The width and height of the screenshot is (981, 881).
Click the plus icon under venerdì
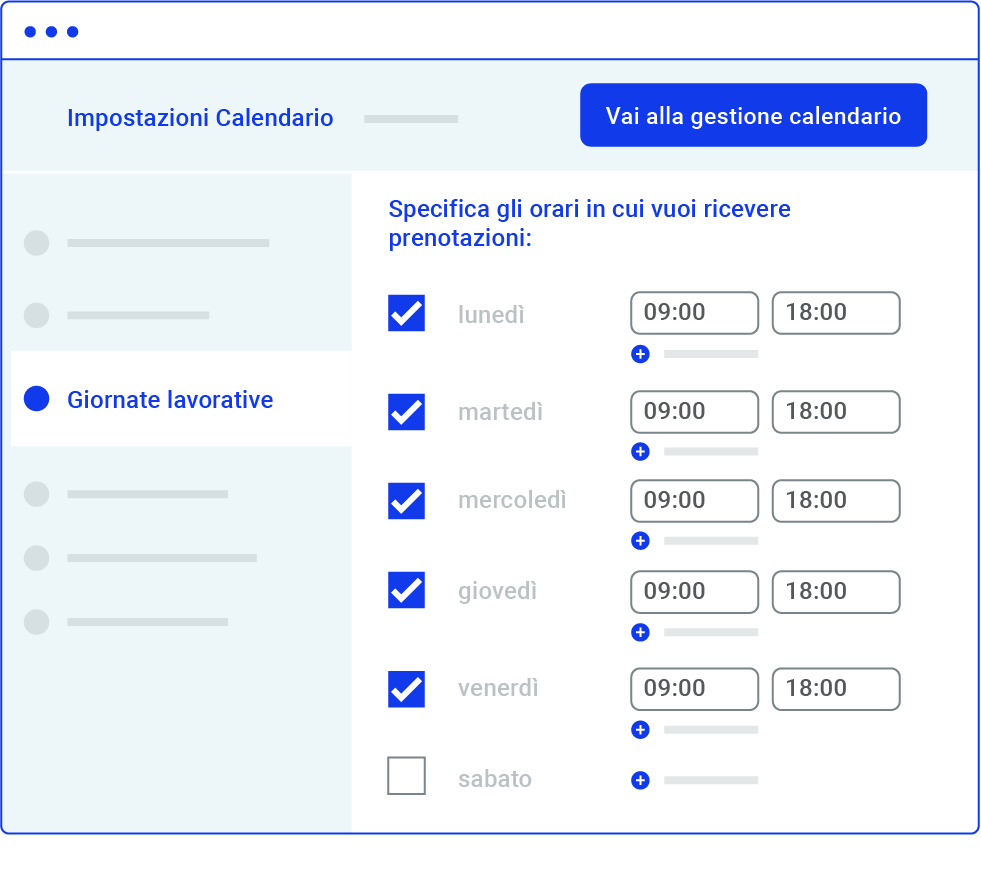click(x=640, y=730)
